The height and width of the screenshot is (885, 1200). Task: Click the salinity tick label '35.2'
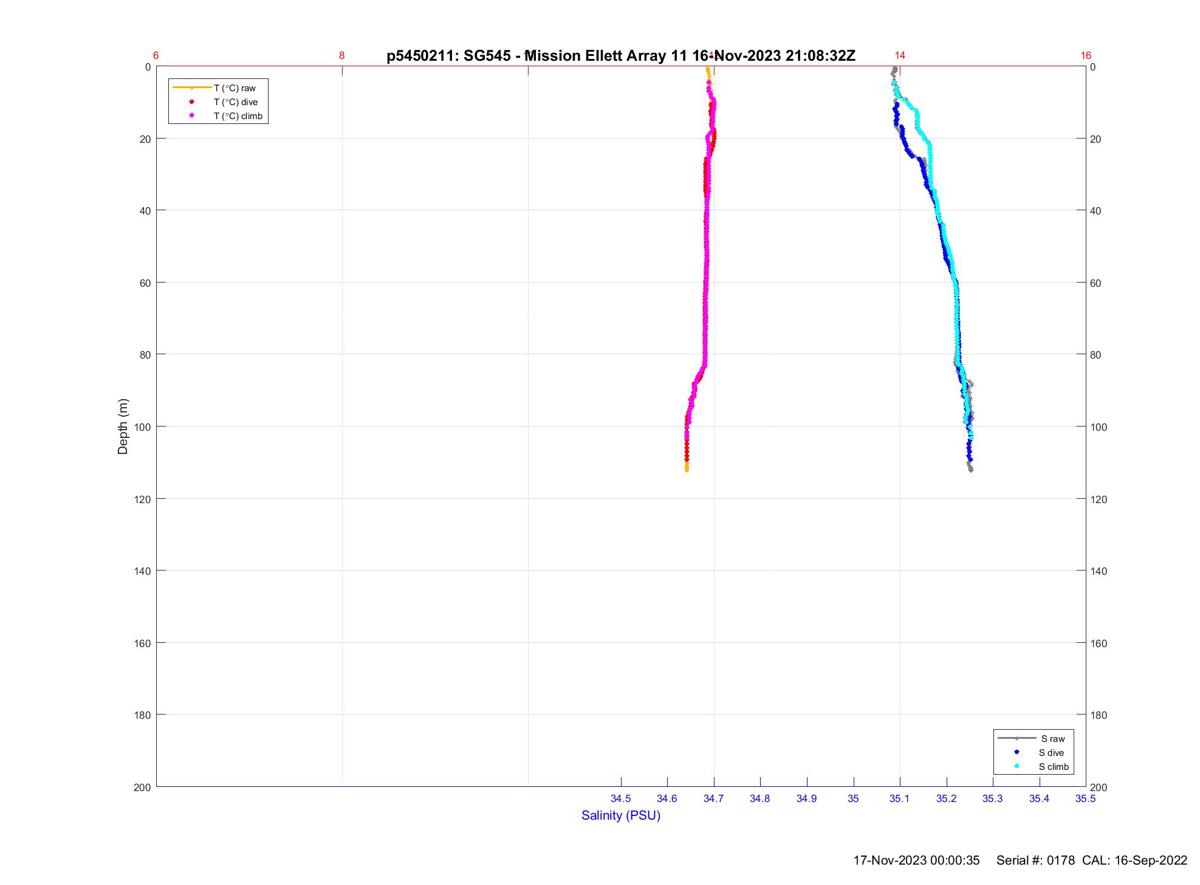click(946, 799)
